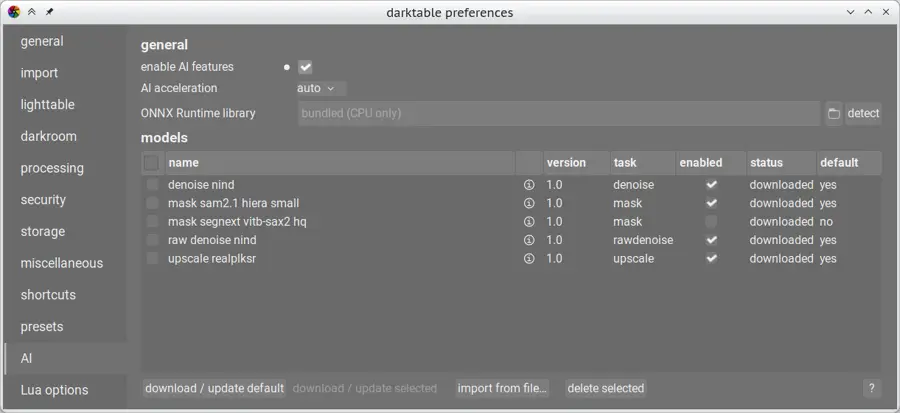Select the upscale realplksr row checkbox
This screenshot has width=900, height=413.
pyautogui.click(x=152, y=259)
